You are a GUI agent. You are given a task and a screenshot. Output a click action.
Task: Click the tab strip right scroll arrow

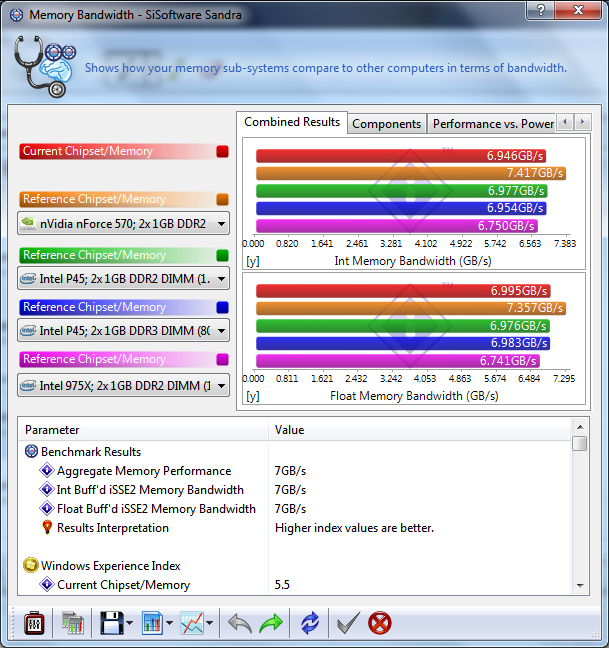point(583,122)
